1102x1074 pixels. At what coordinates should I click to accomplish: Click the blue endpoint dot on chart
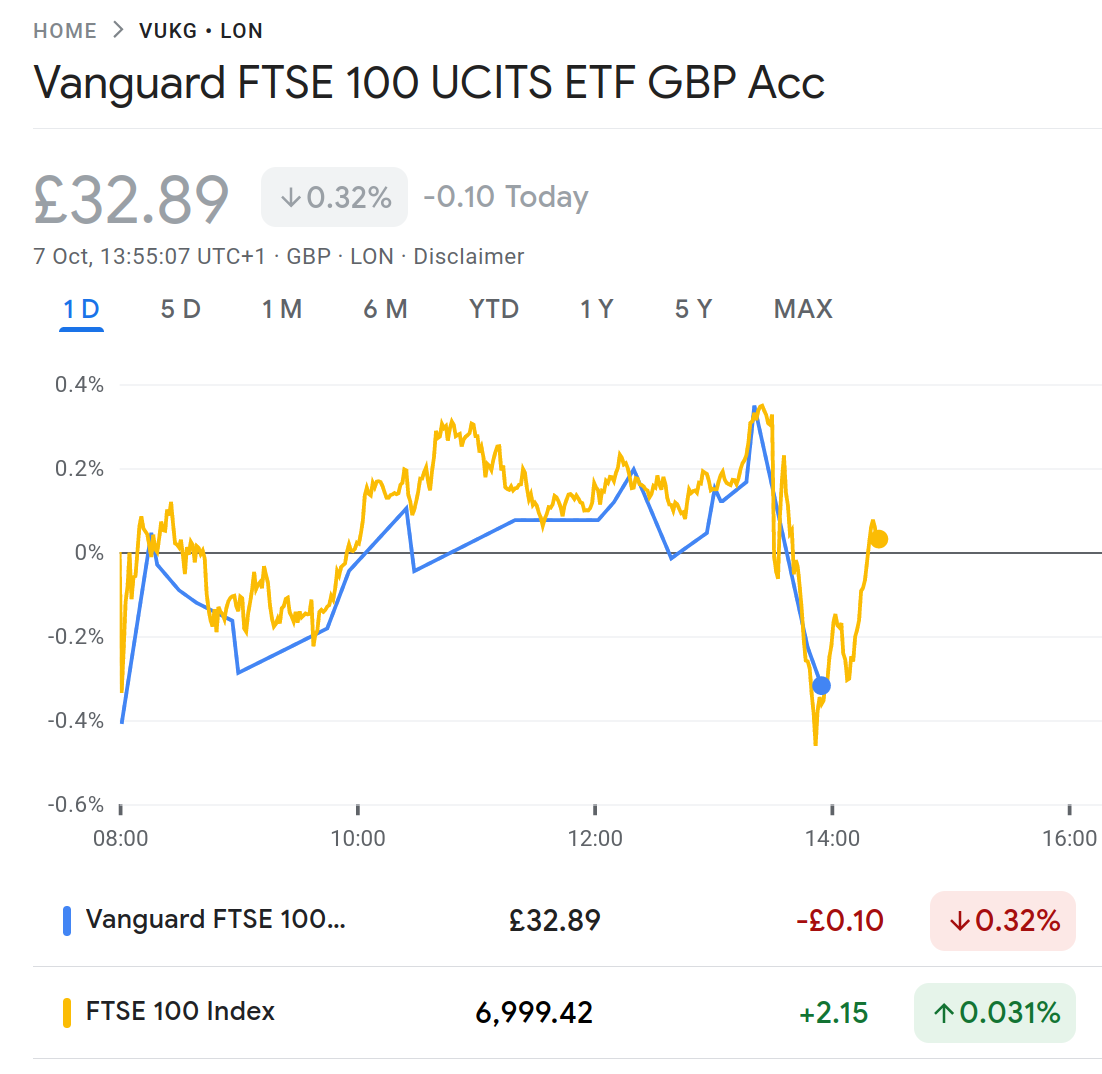click(x=821, y=685)
